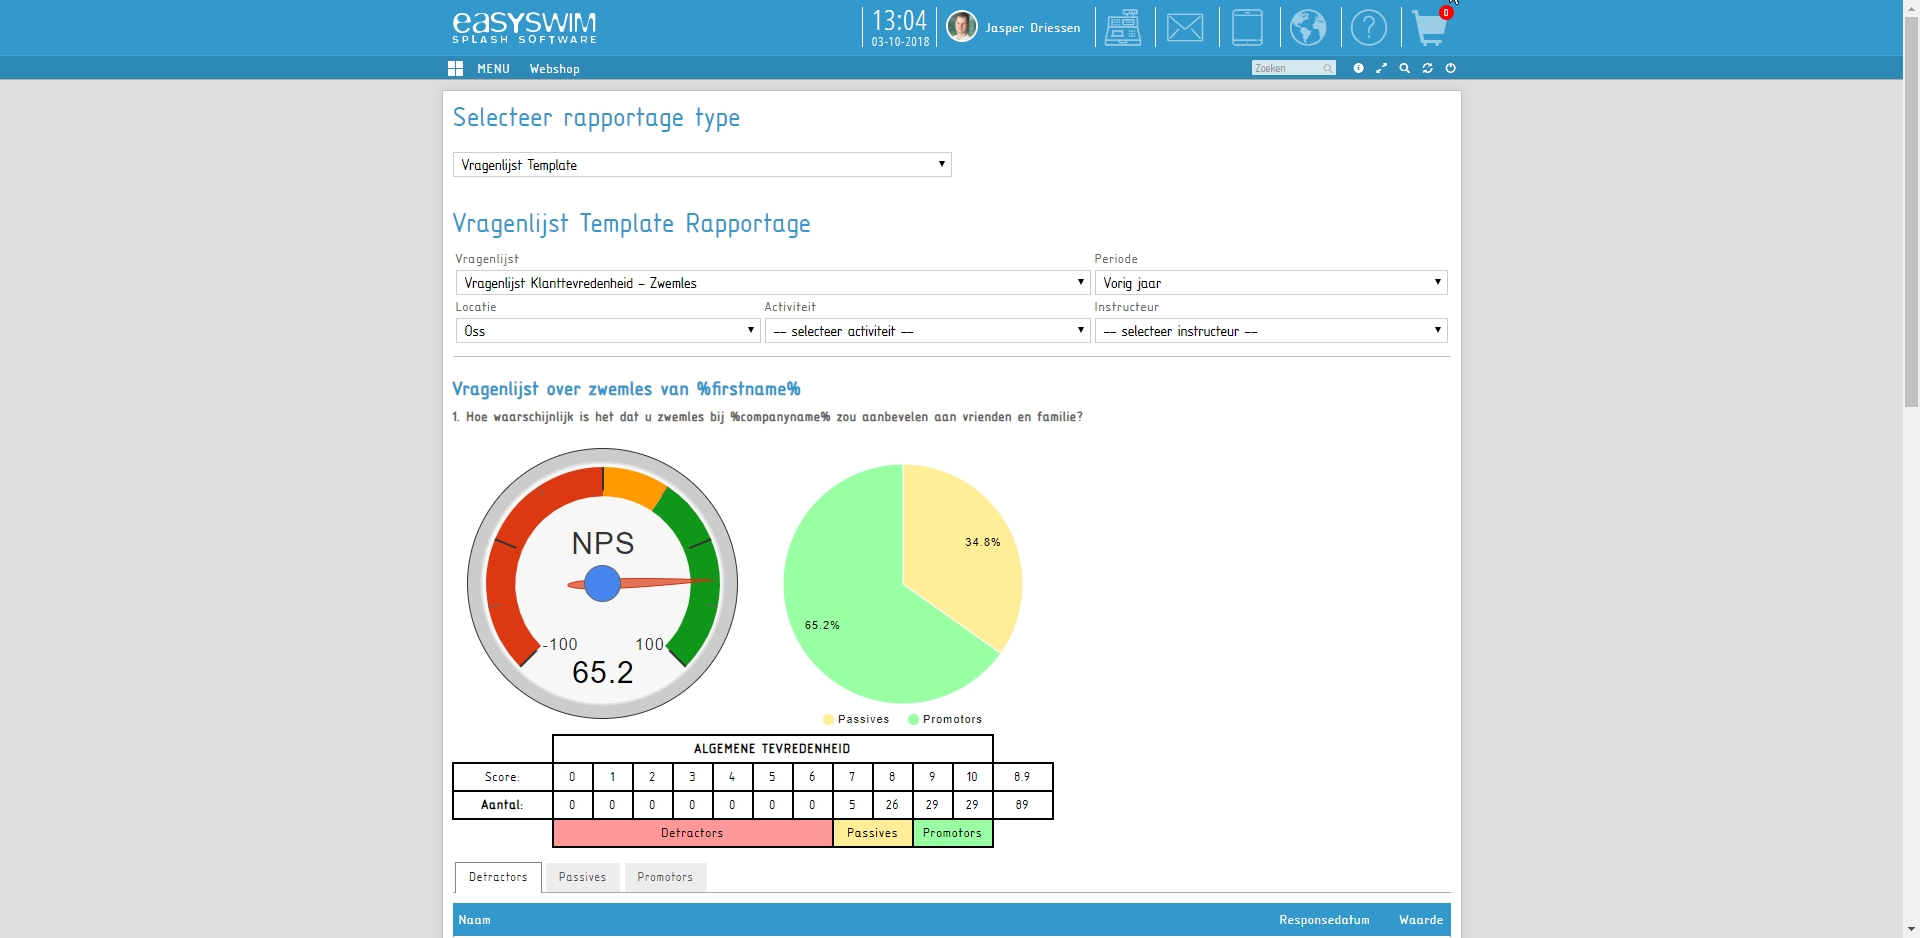Toggle fullscreen with the expand arrows icon

(1381, 68)
